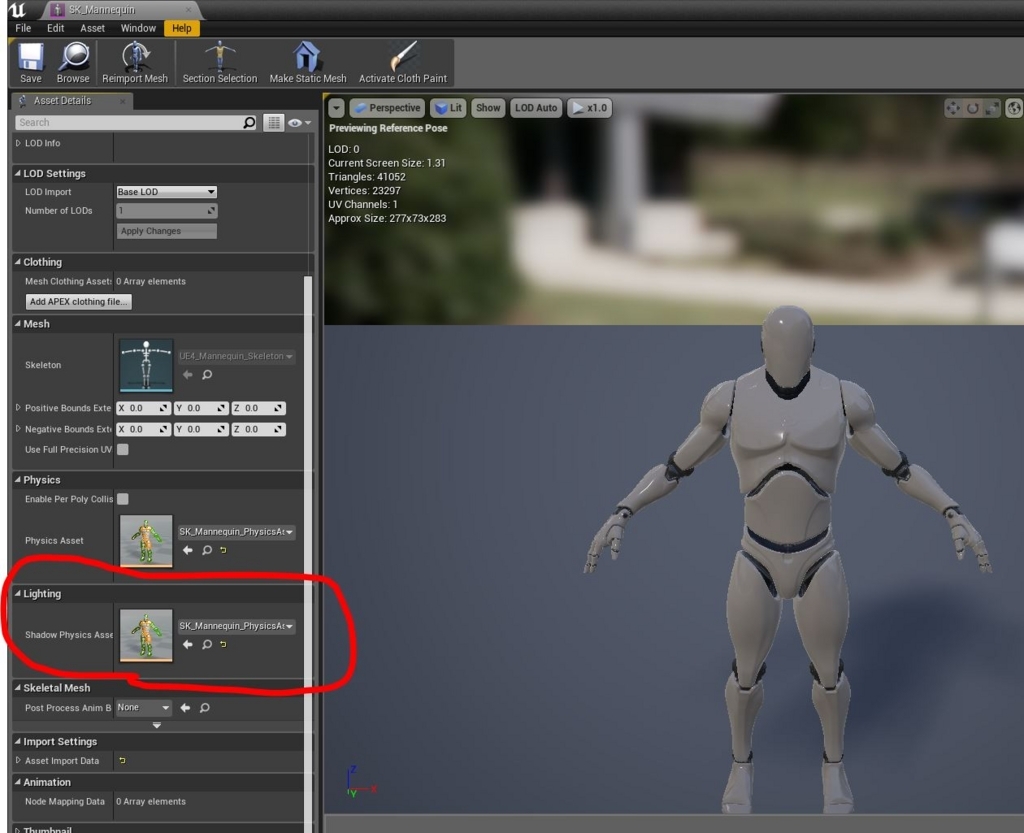Expand the LOD Info section
The image size is (1024, 833).
pos(18,143)
